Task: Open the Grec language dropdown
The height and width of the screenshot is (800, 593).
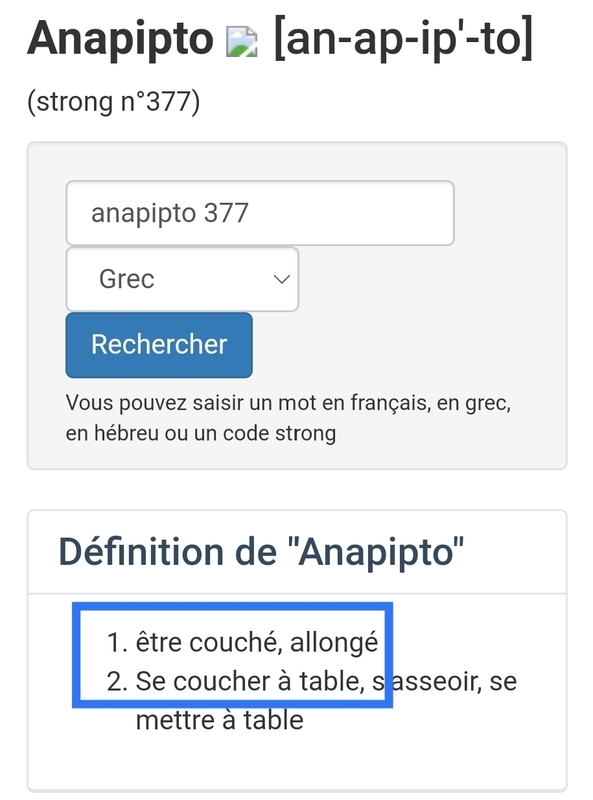Action: [x=182, y=279]
